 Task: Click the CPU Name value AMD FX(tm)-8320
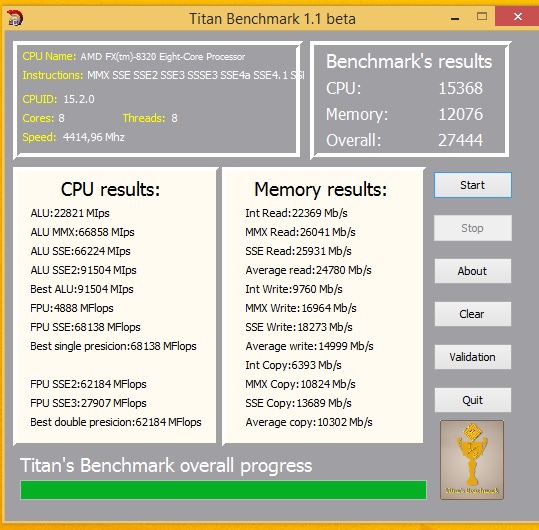(x=163, y=57)
